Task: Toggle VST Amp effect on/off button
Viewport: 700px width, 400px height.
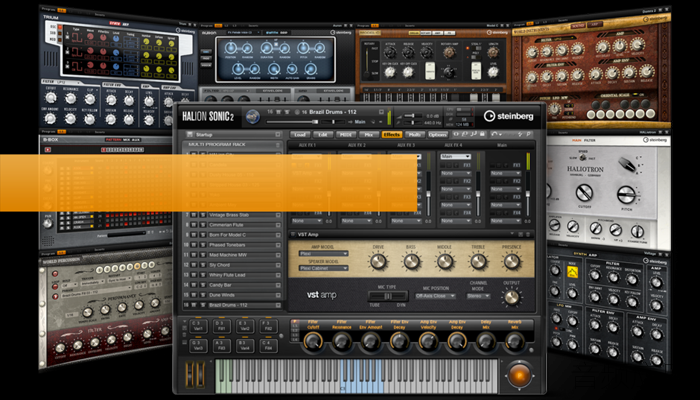Action: click(293, 234)
